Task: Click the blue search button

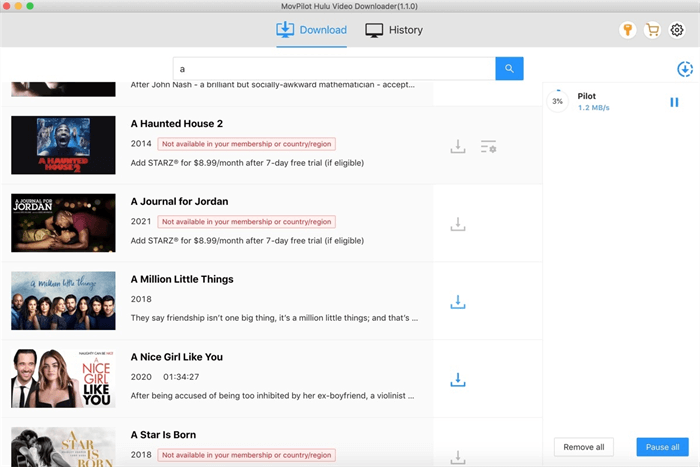Action: pyautogui.click(x=509, y=69)
